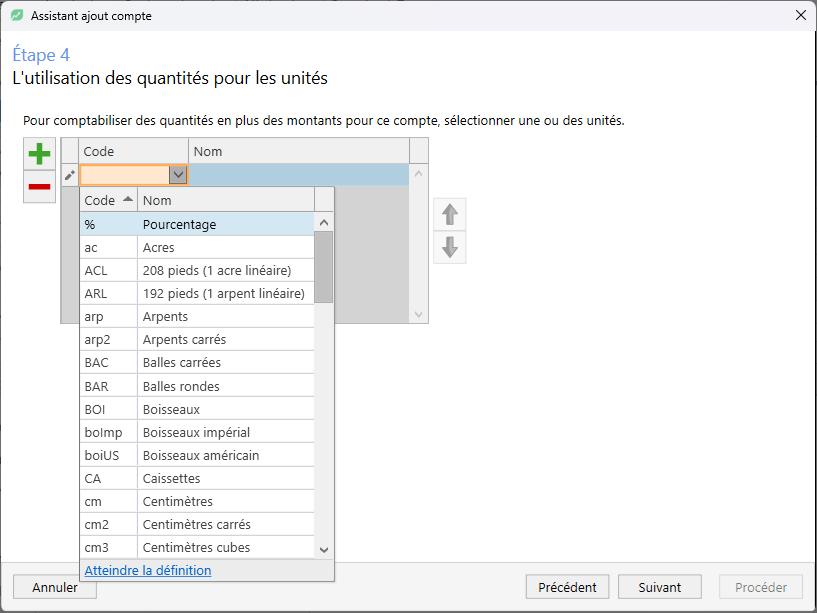Select the Arpents unit row
The width and height of the screenshot is (817, 613).
click(197, 316)
